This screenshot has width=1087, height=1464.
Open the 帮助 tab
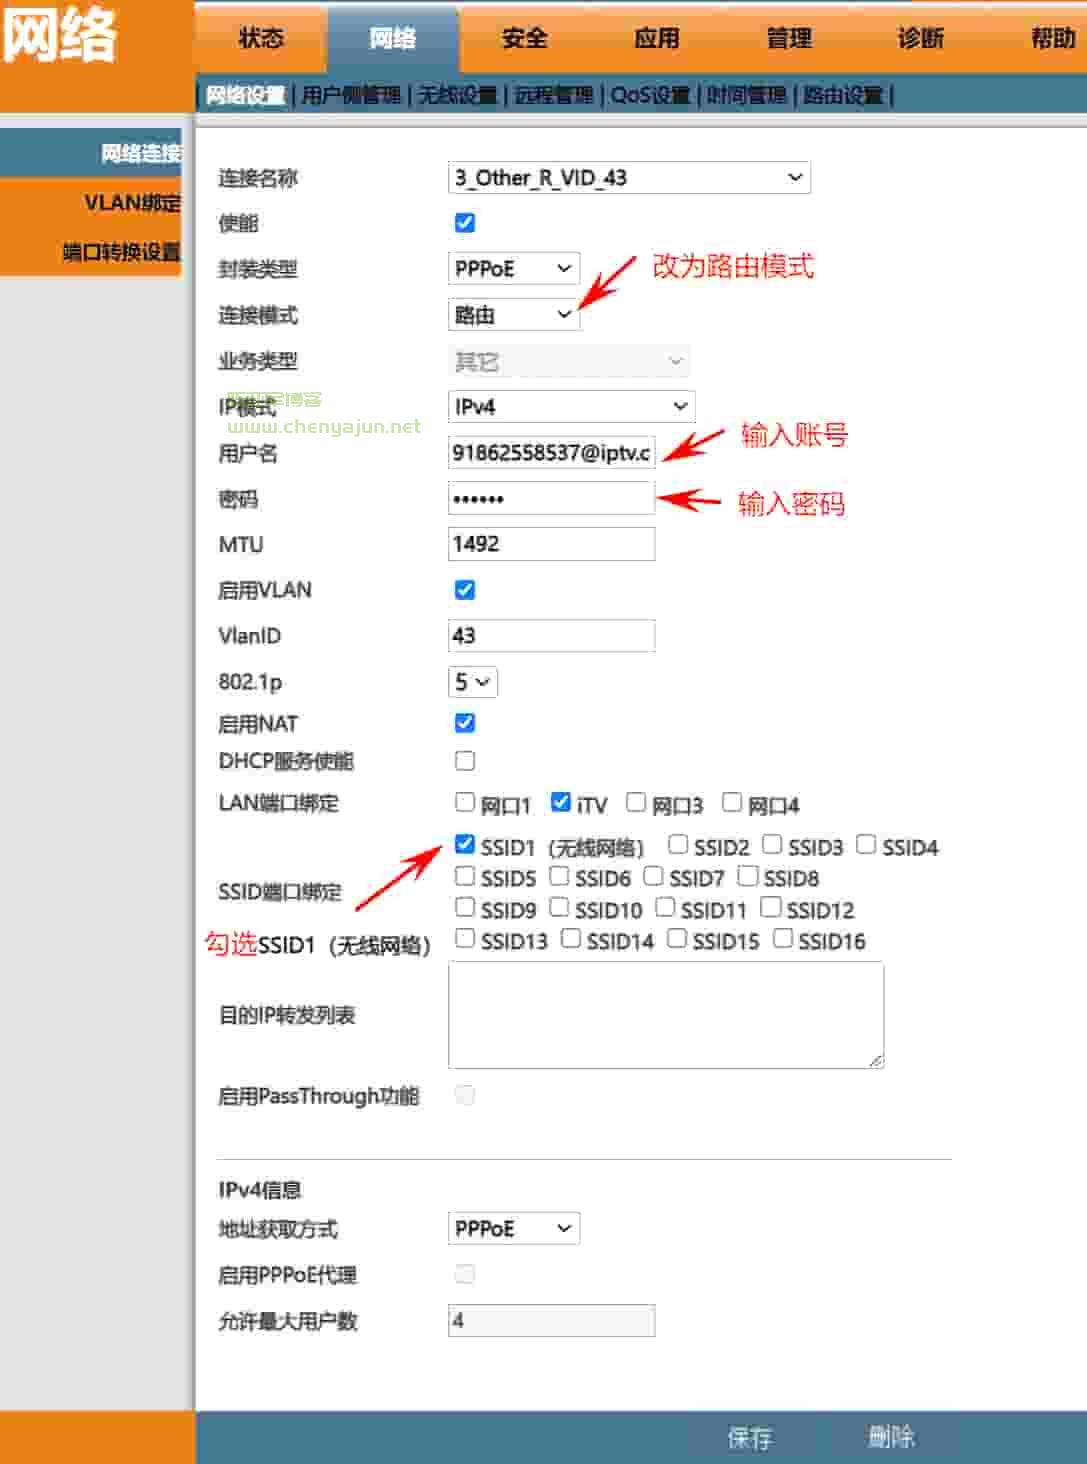(1053, 38)
